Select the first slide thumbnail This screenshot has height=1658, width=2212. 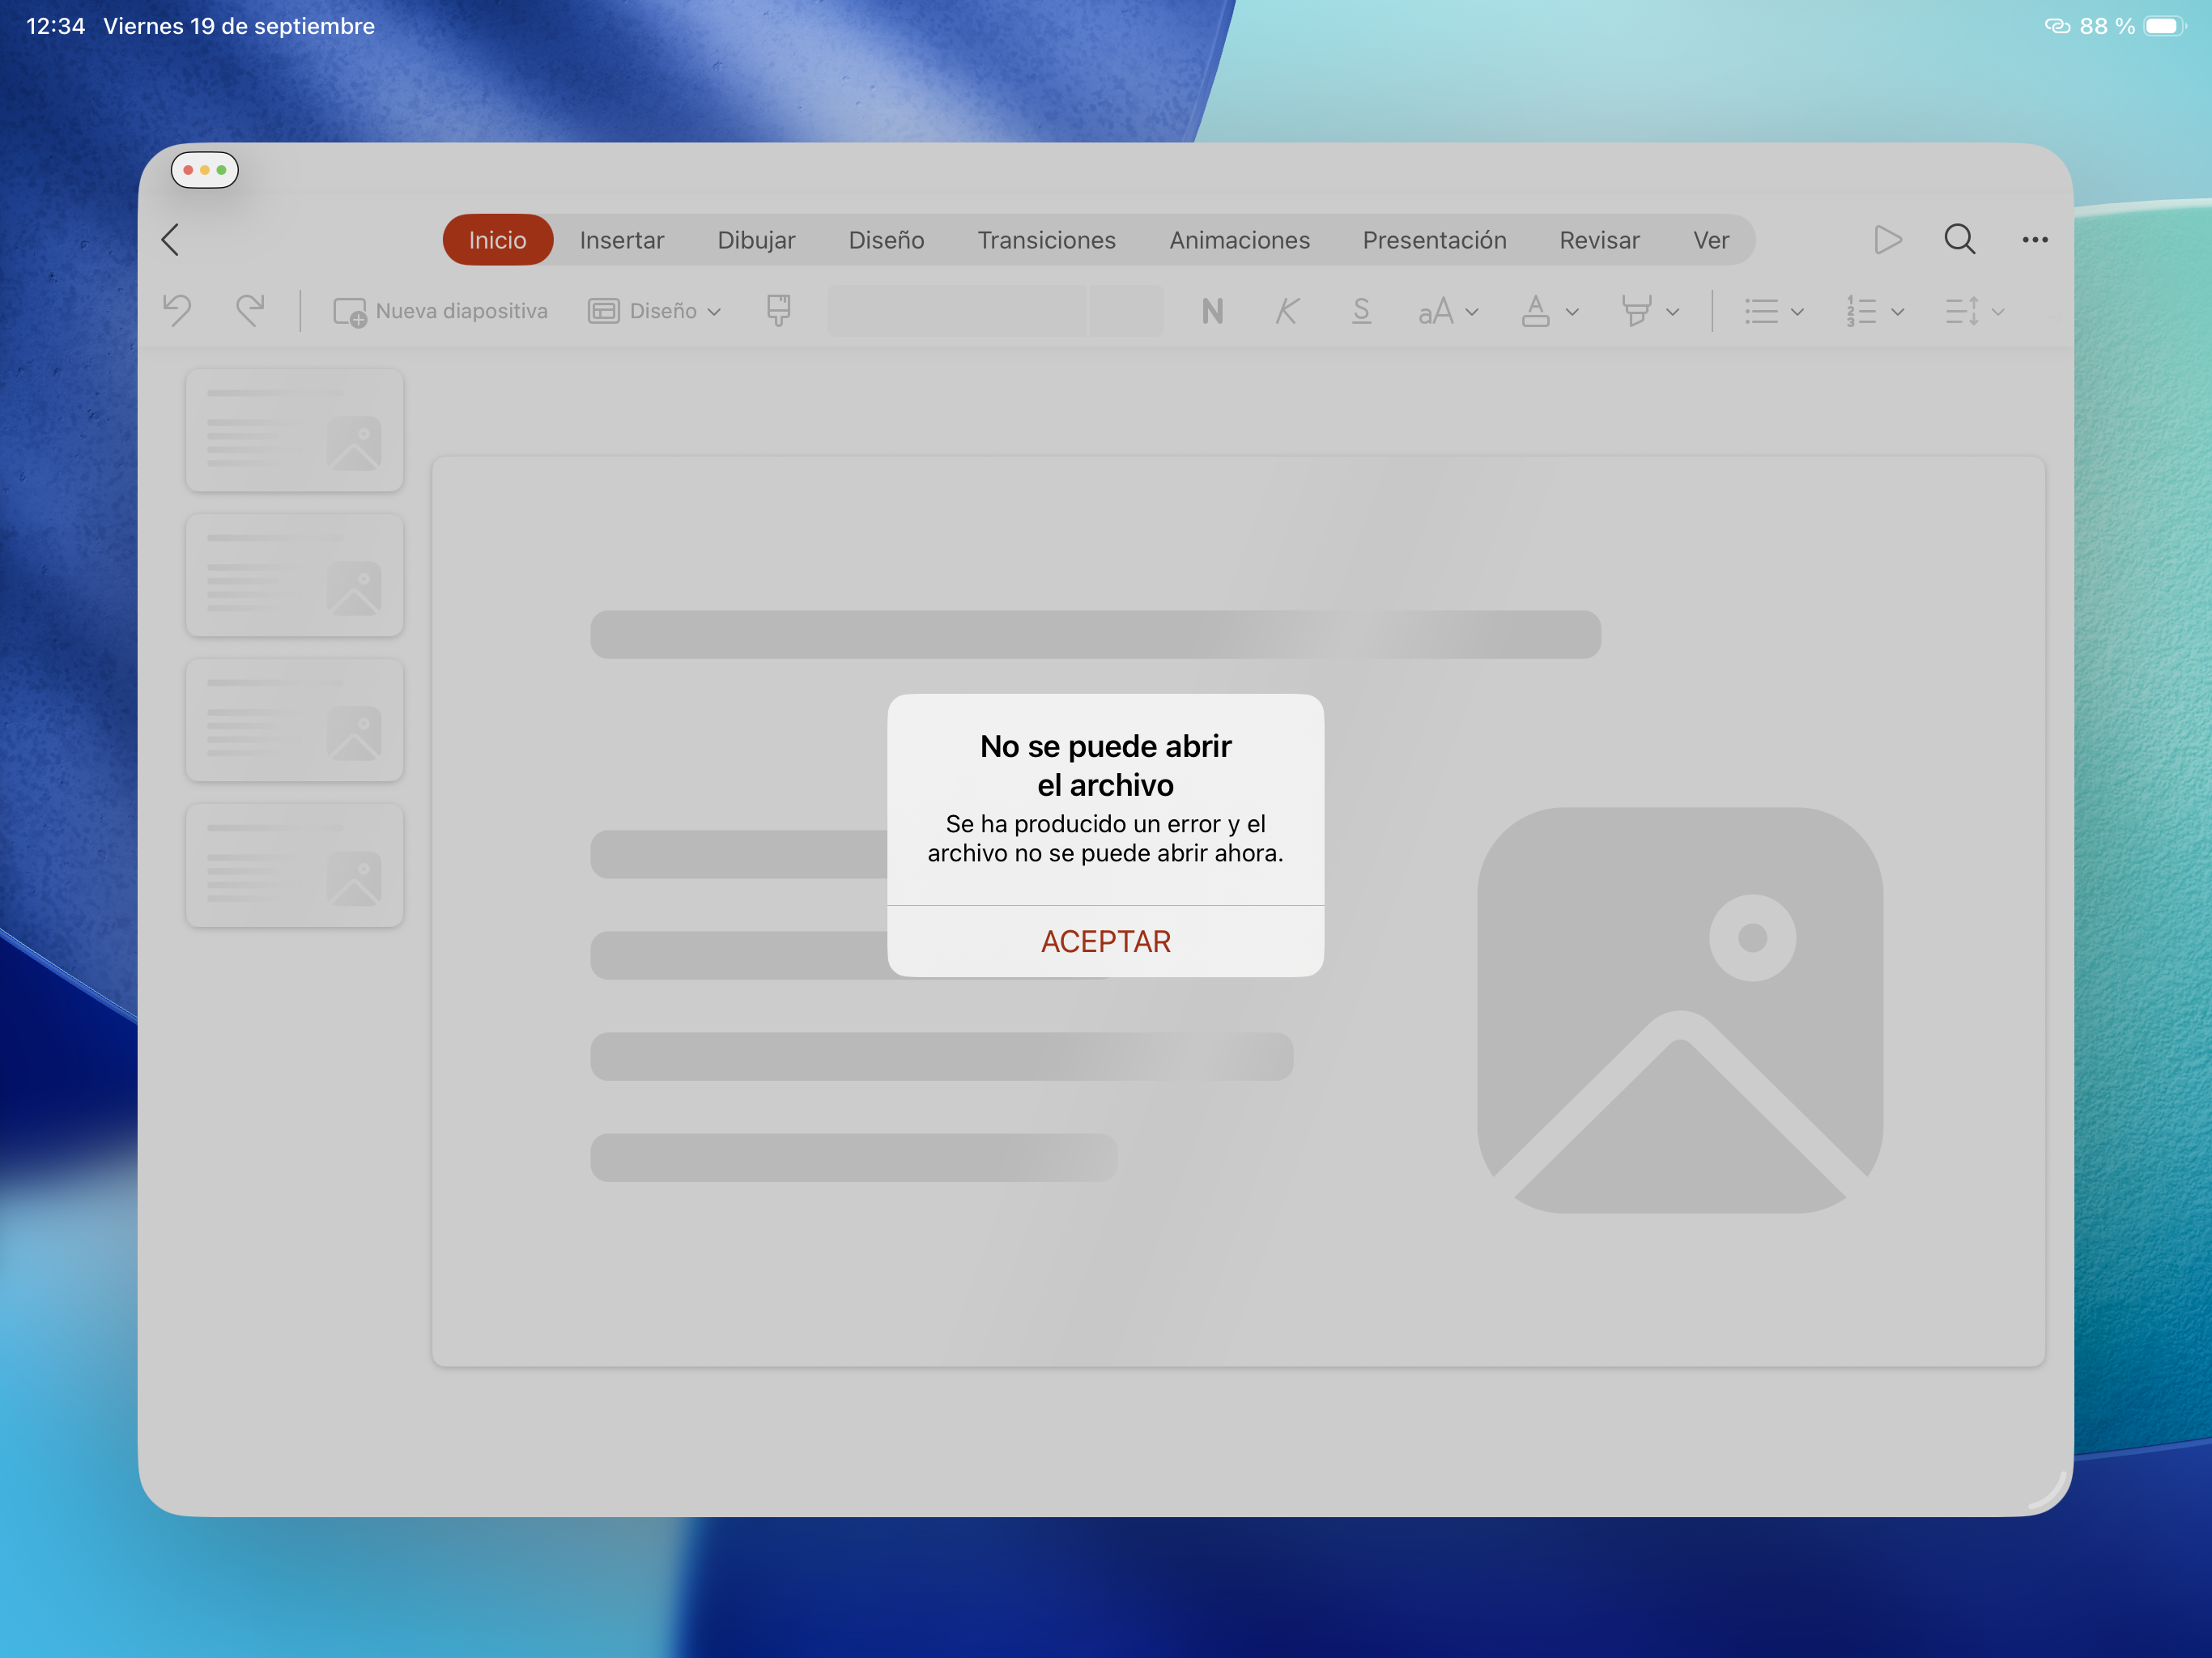pyautogui.click(x=294, y=430)
